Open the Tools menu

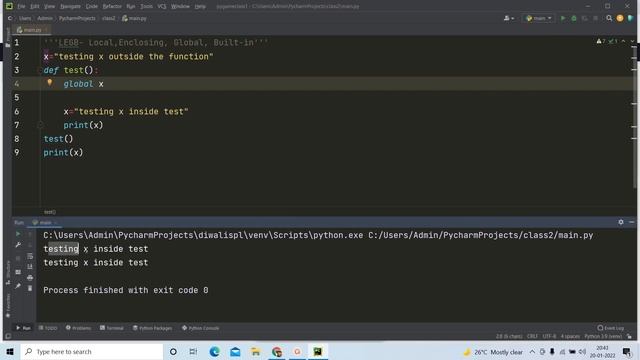[x=147, y=7]
